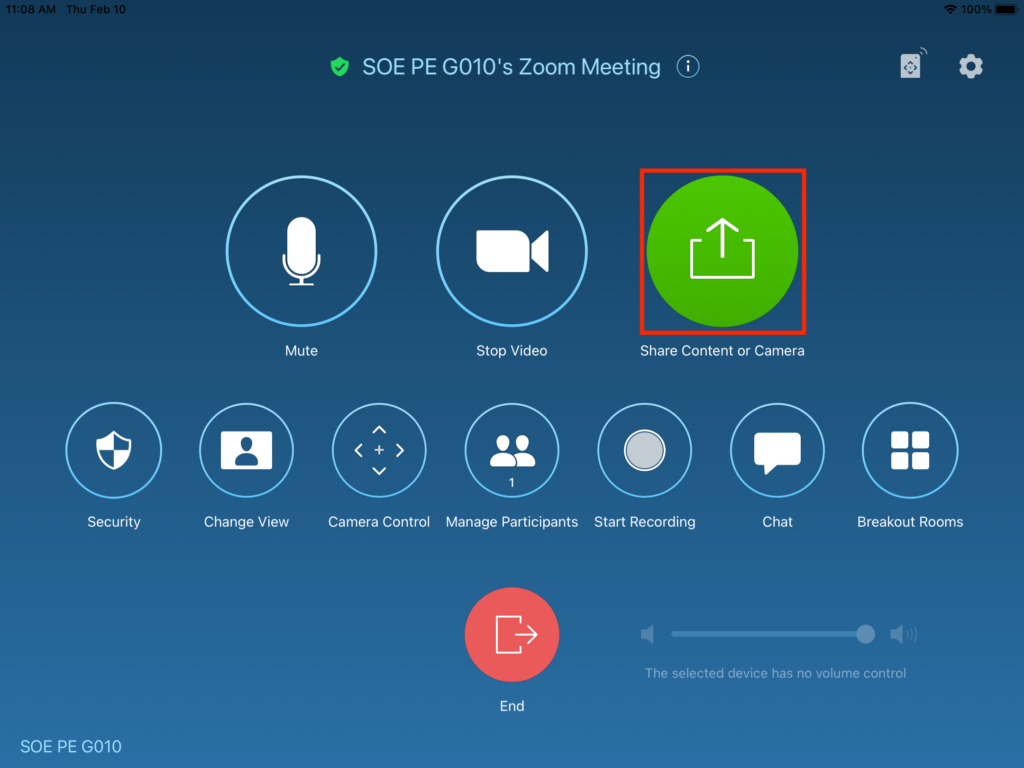The image size is (1024, 768).
Task: Tap the controller switch icon beside the gear
Action: (x=912, y=63)
